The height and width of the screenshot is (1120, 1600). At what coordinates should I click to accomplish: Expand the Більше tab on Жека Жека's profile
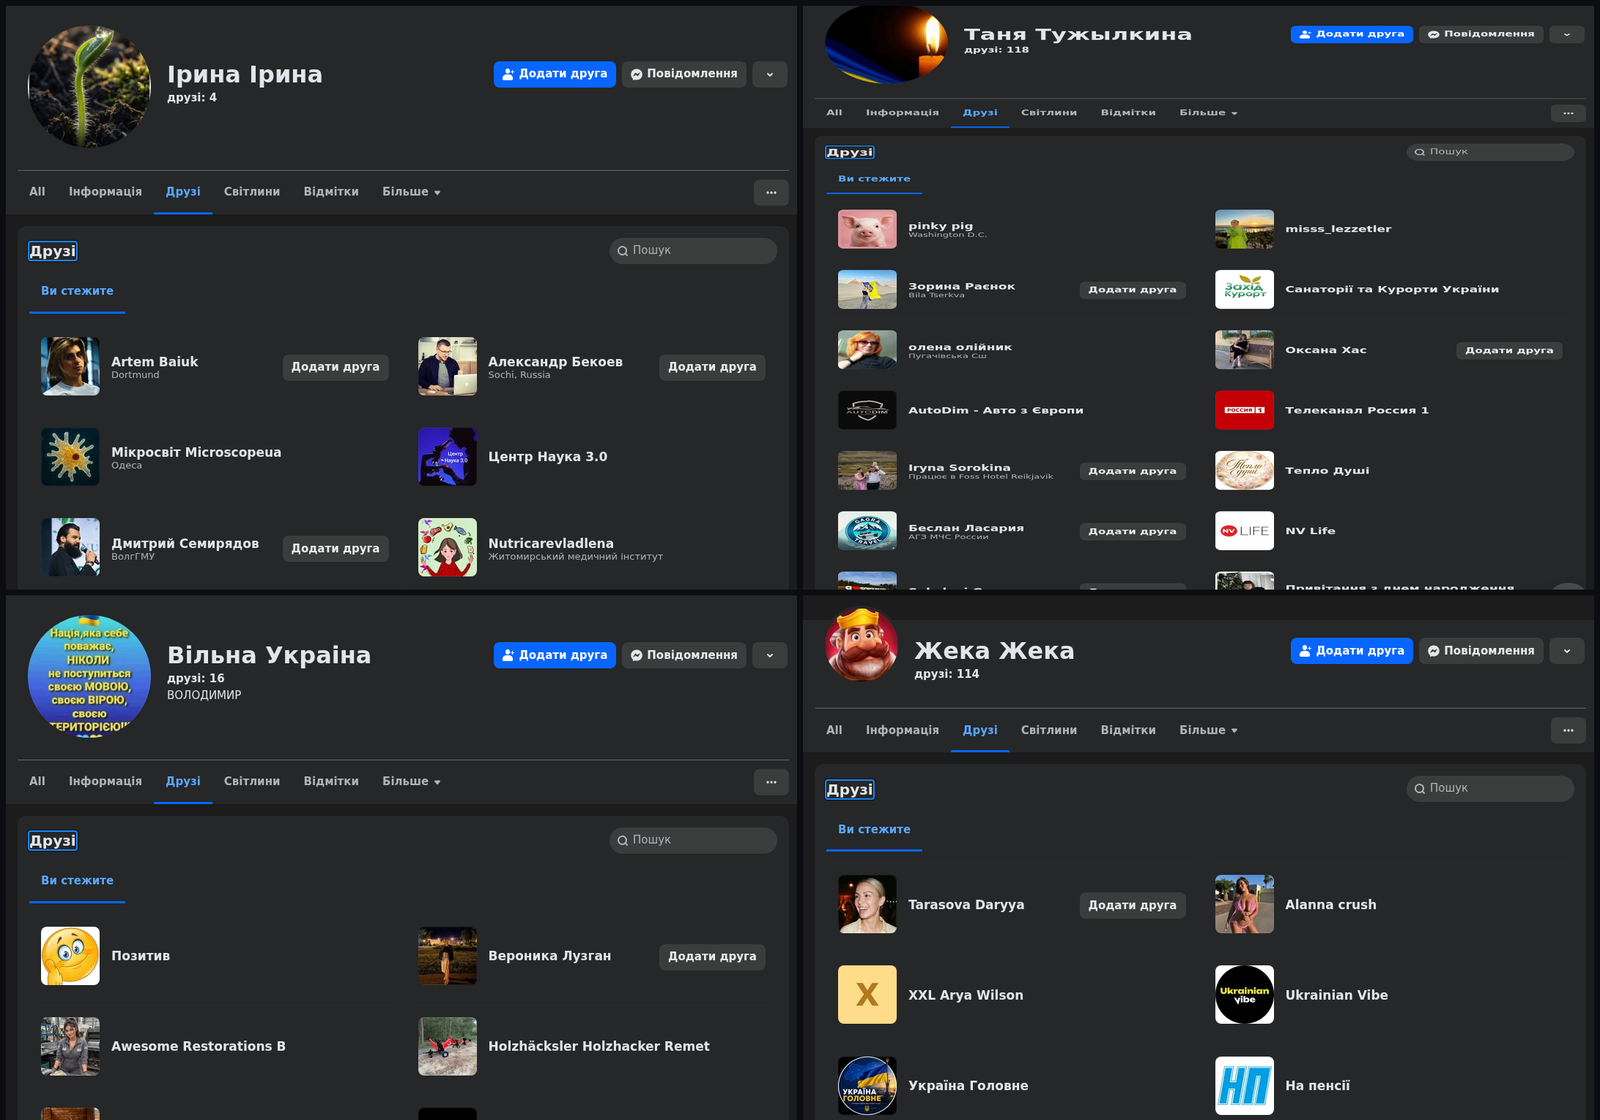tap(1208, 730)
